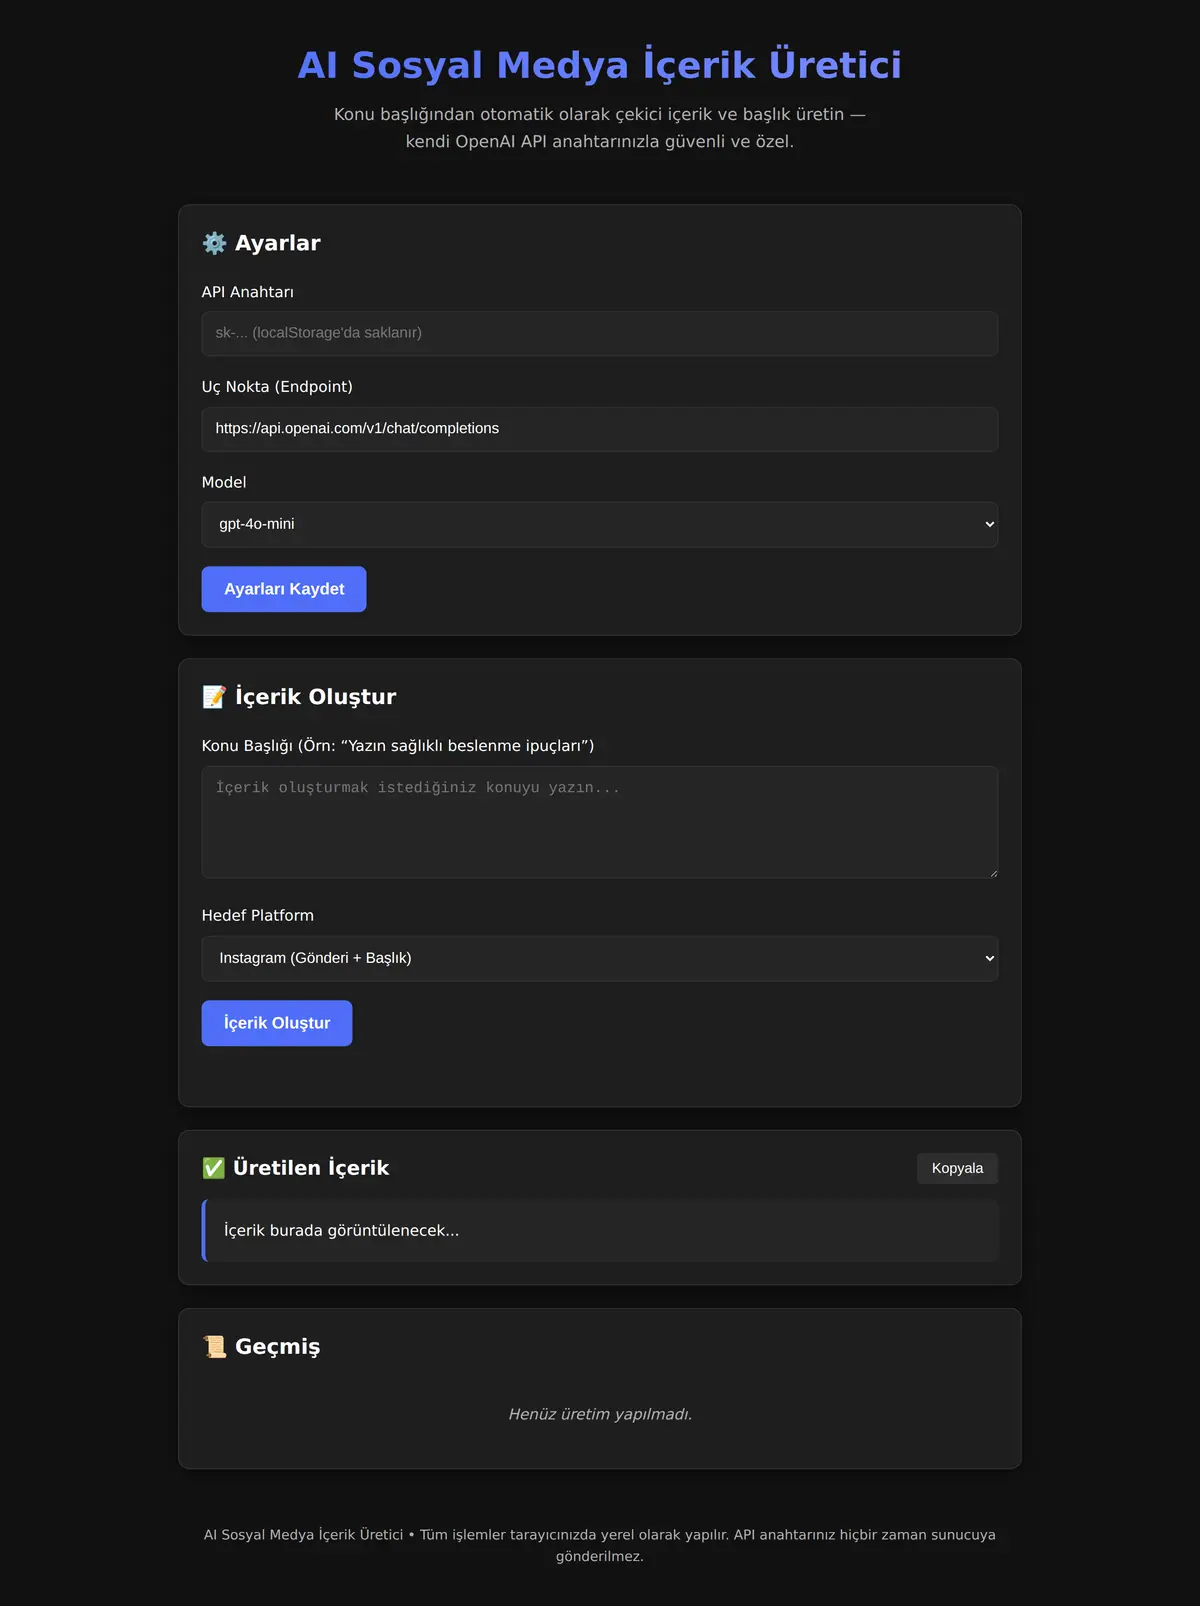Viewport: 1200px width, 1606px height.
Task: Copy generated content with Kopyala button
Action: pyautogui.click(x=957, y=1168)
